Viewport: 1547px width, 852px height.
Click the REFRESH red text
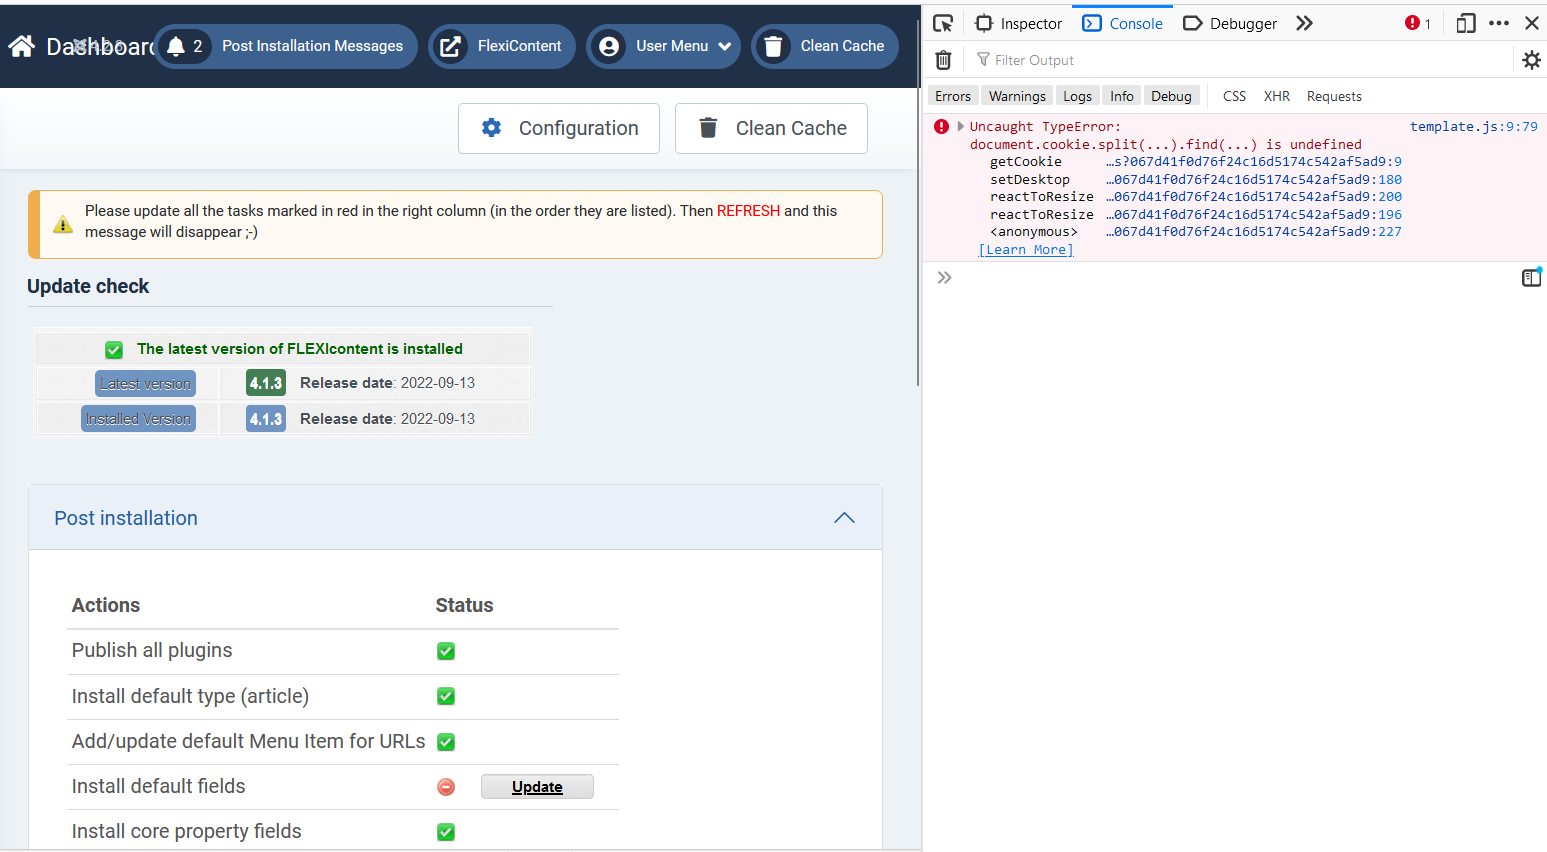(748, 211)
